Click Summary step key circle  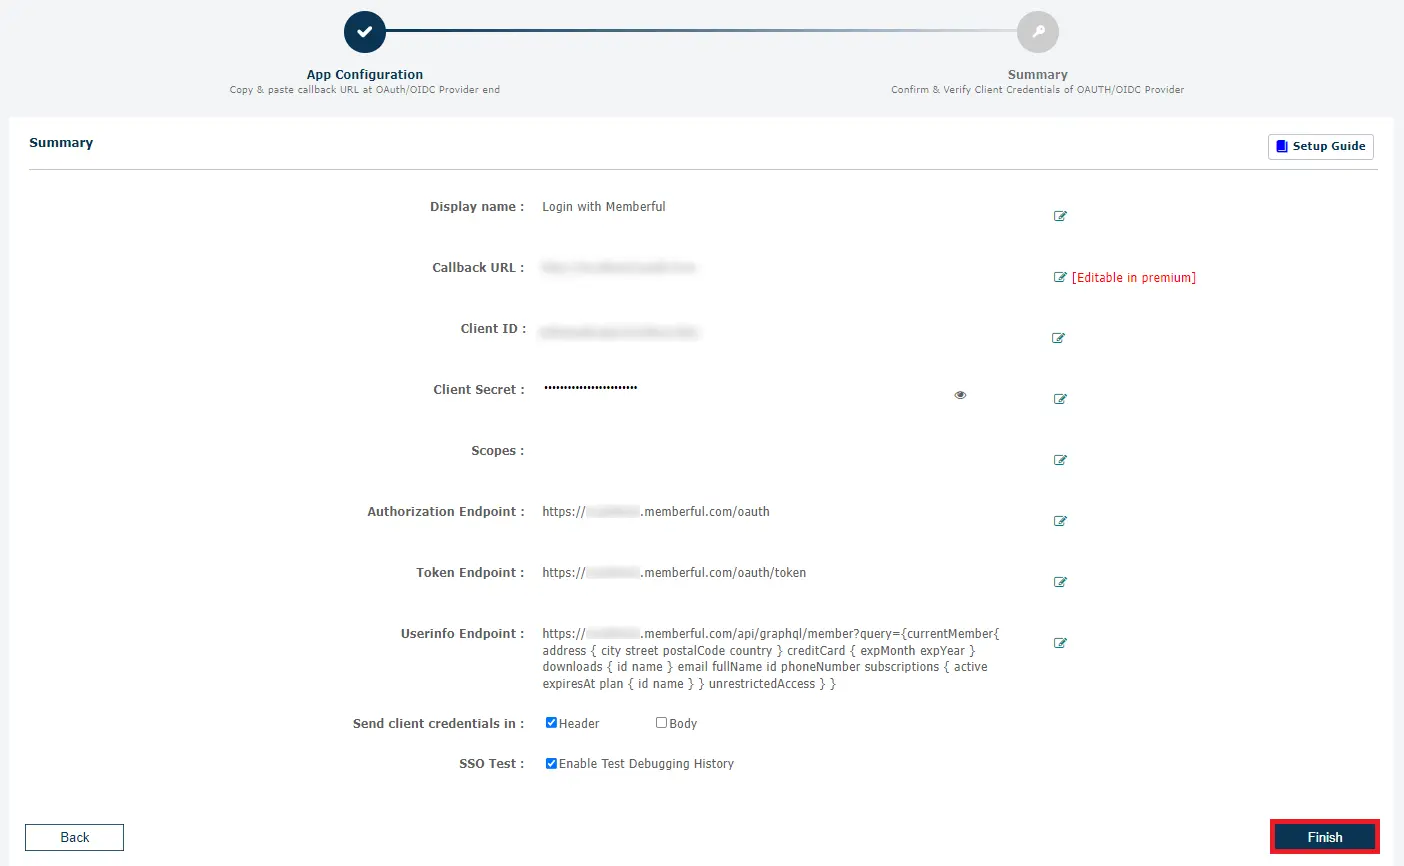pos(1038,32)
